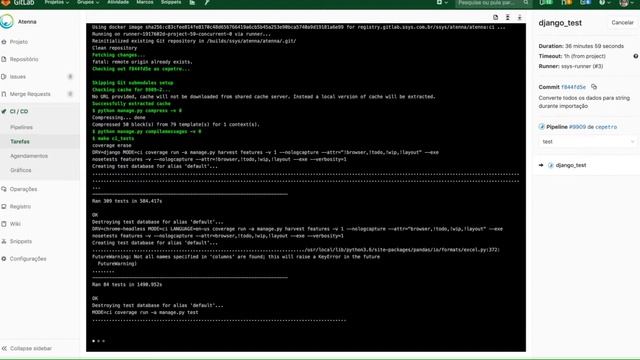Open the test stage dropdown
Image resolution: width=640 pixels, height=360 pixels.
587,142
